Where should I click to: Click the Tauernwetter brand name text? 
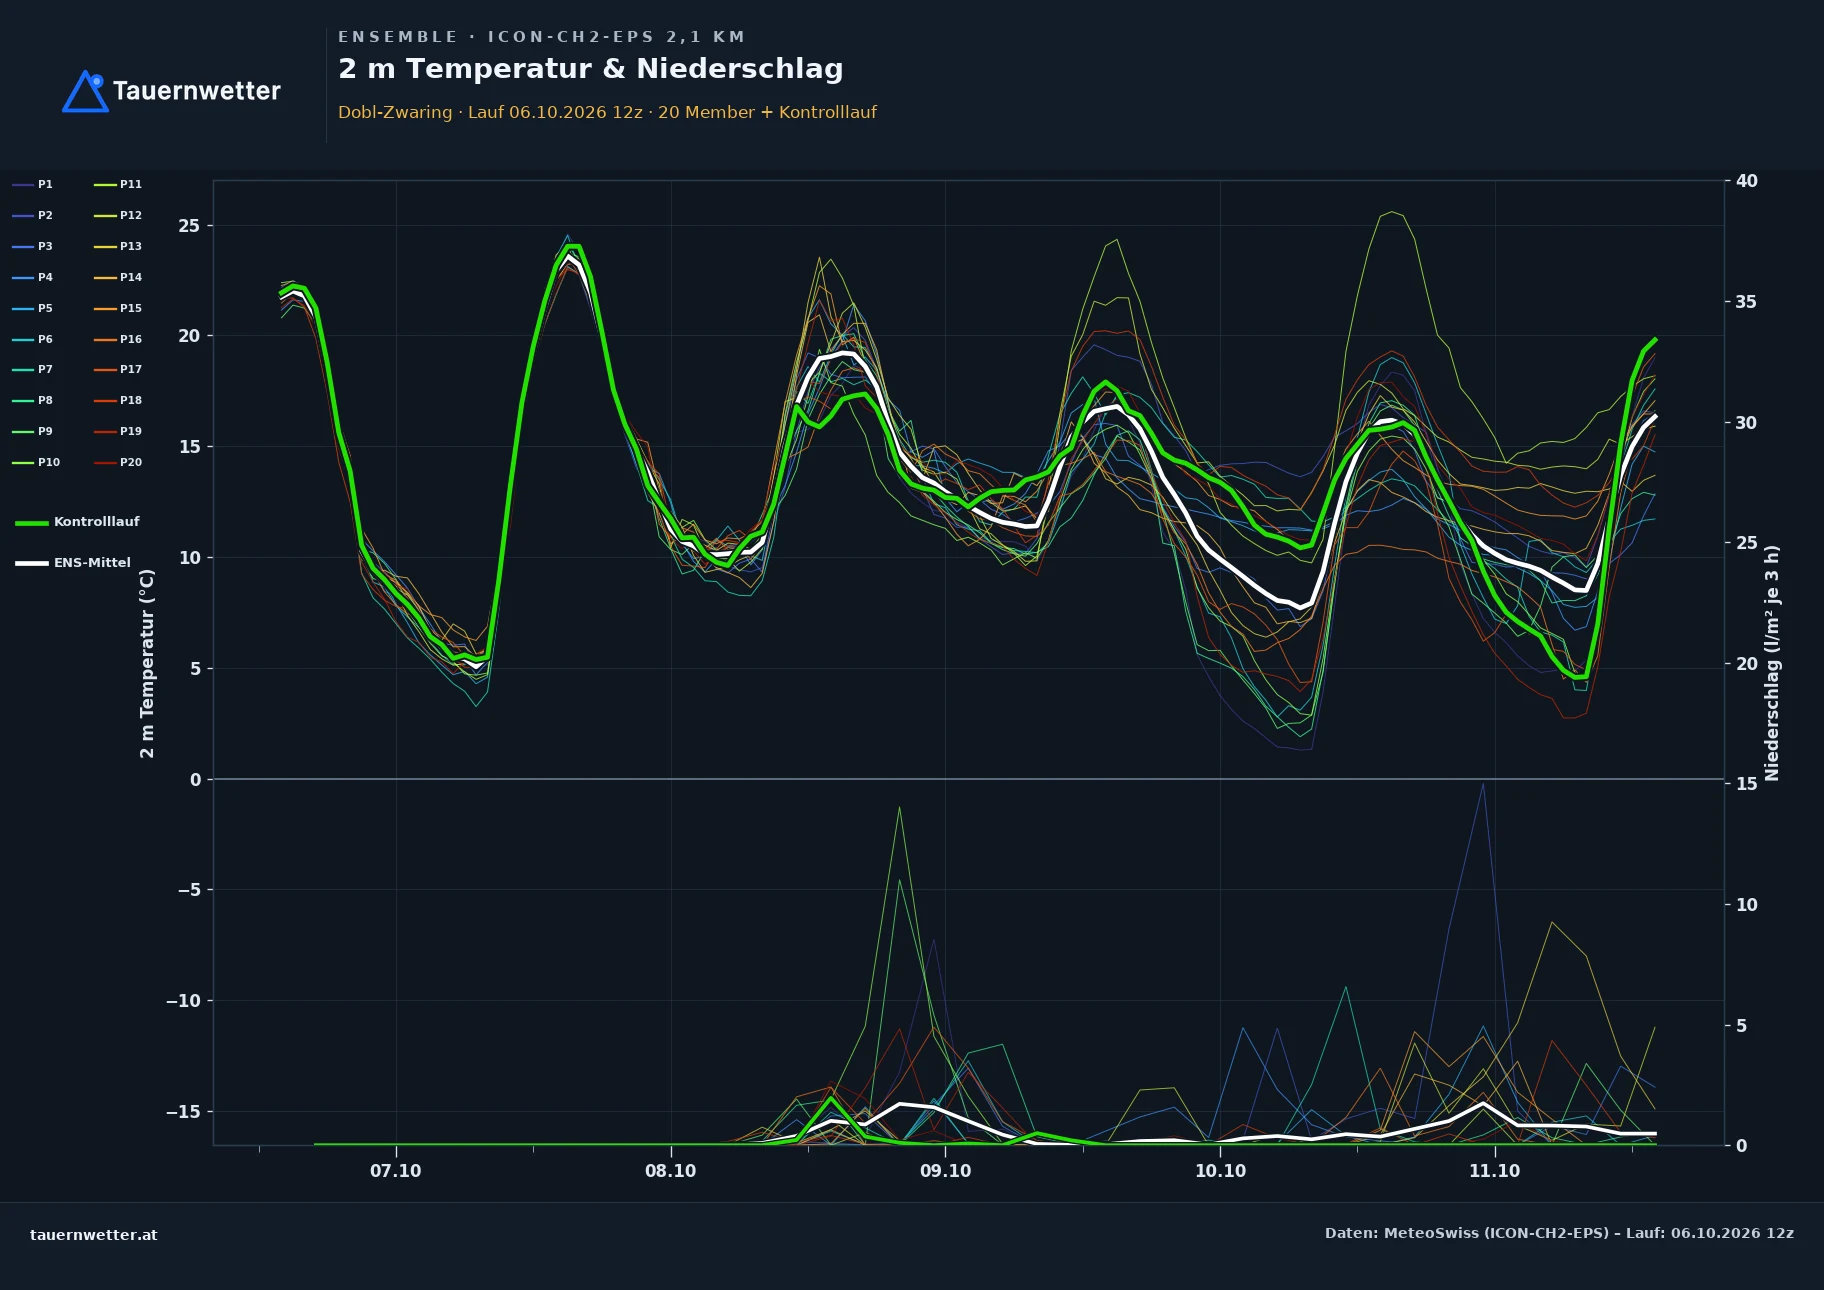[197, 91]
